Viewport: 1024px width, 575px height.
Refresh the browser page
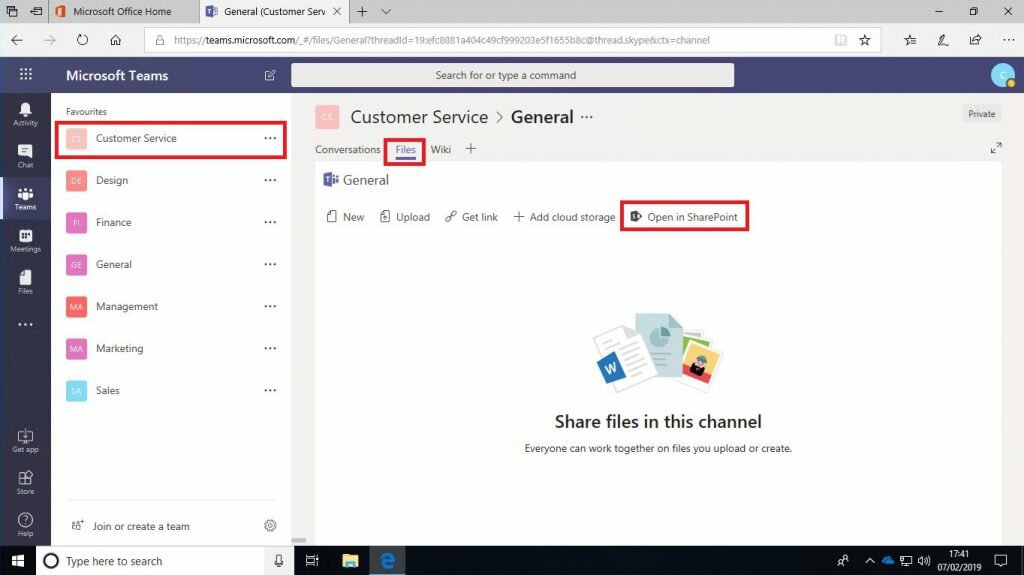point(82,40)
